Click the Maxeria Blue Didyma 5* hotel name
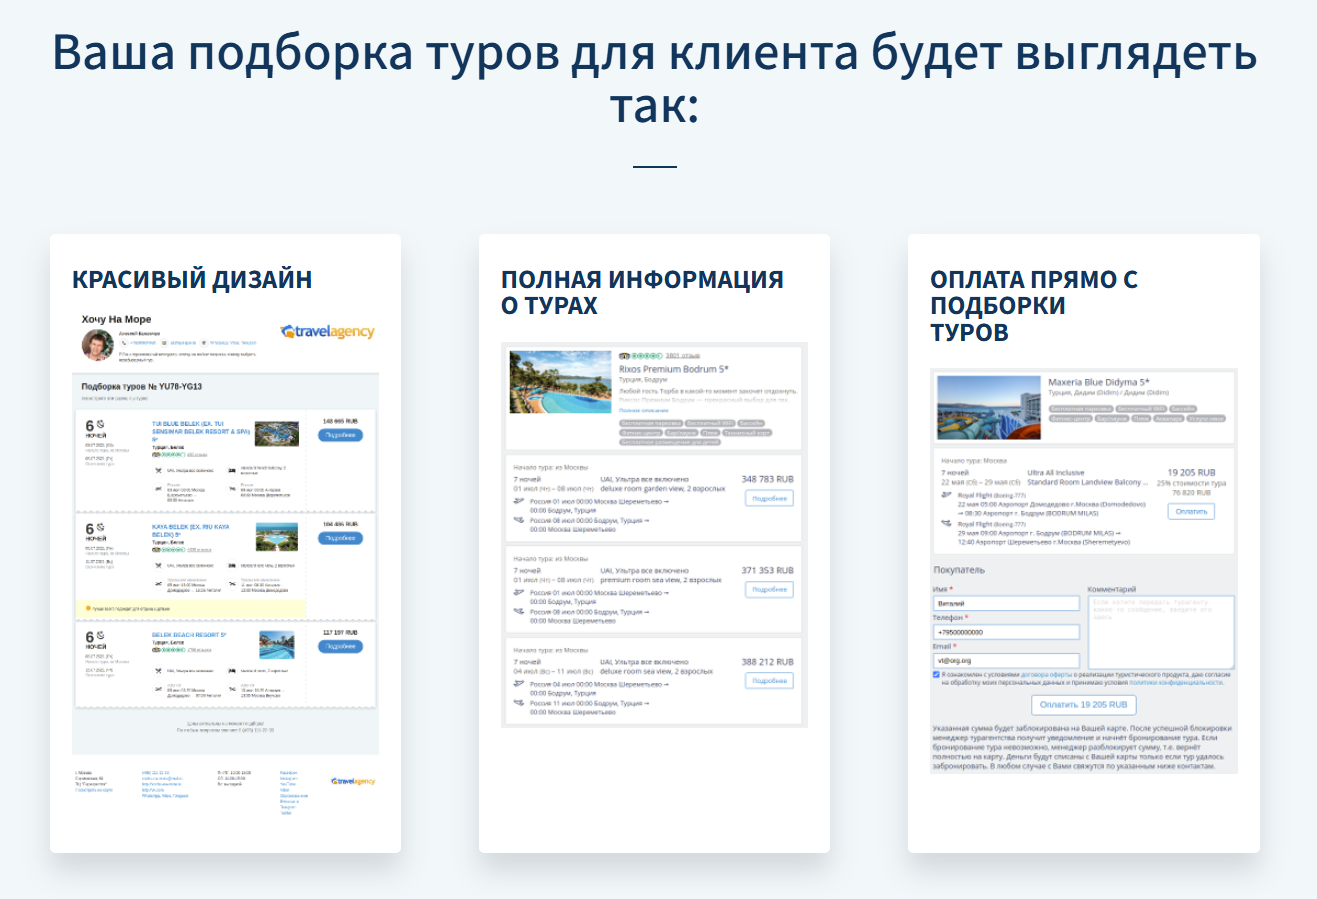The image size is (1317, 899). coord(1099,382)
